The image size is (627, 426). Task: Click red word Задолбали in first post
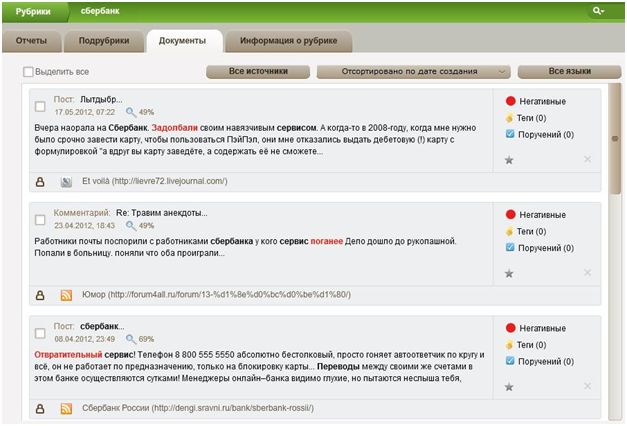(175, 128)
